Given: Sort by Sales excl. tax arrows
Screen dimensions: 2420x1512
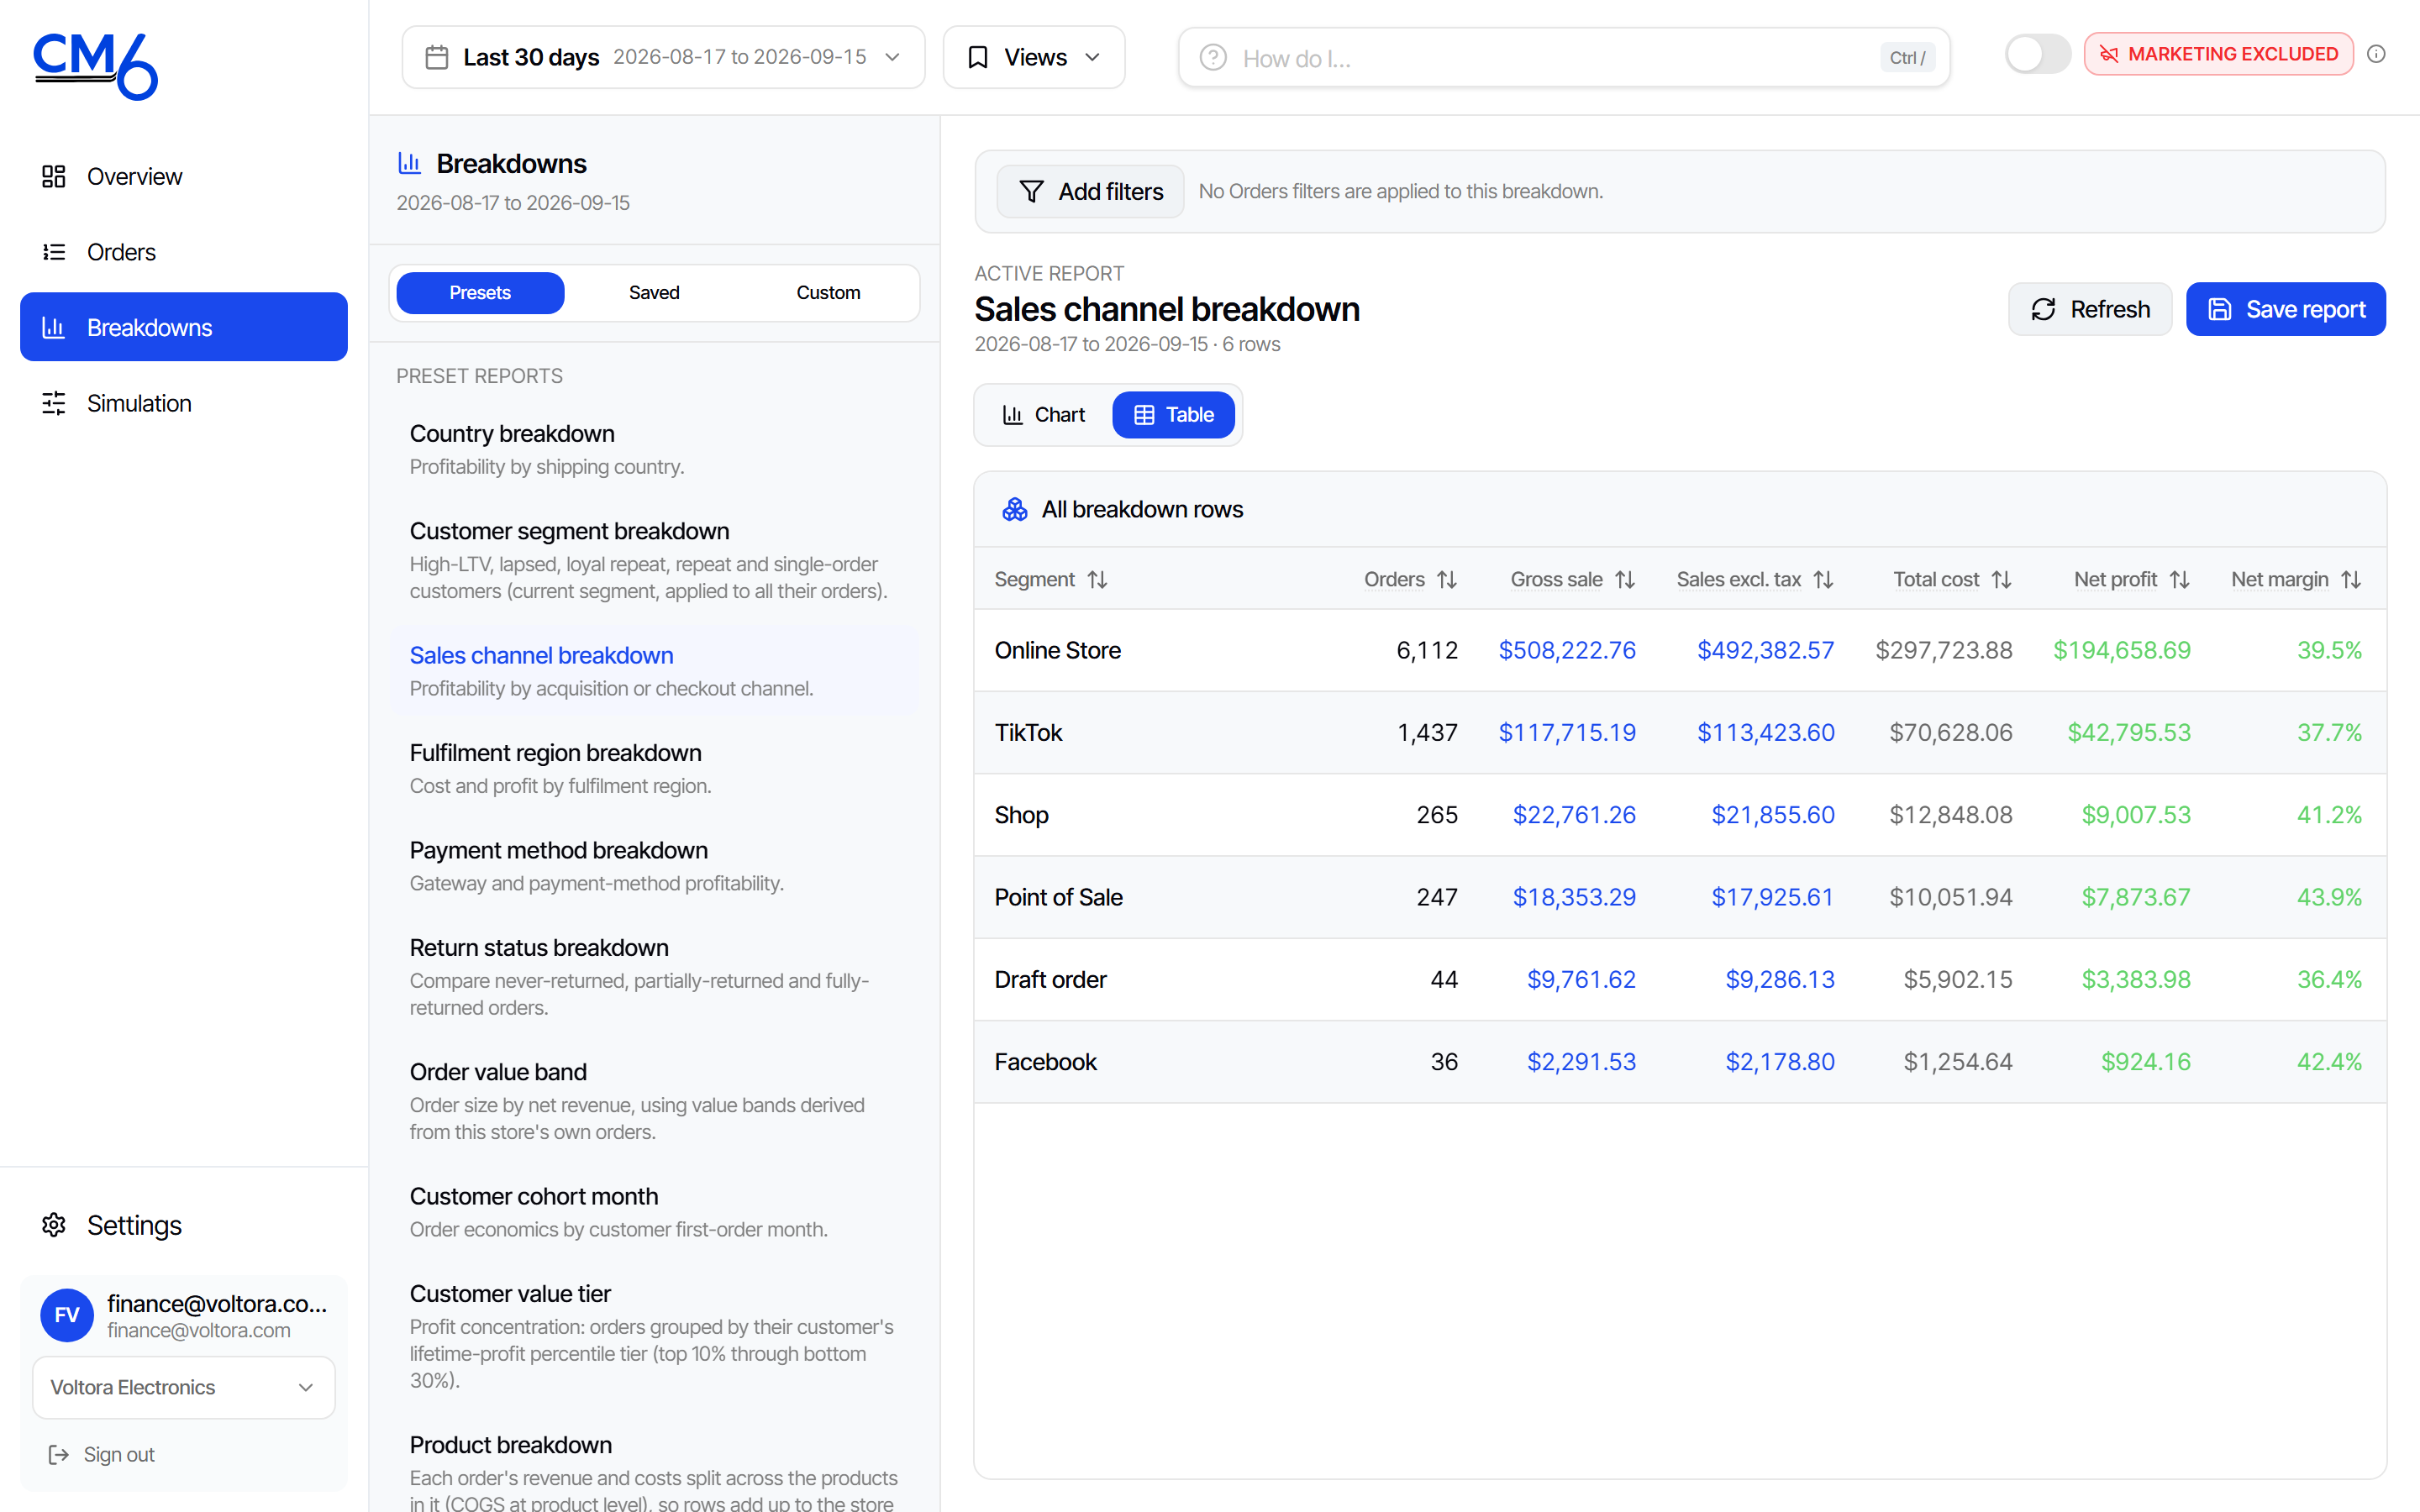Looking at the screenshot, I should click(x=1823, y=579).
